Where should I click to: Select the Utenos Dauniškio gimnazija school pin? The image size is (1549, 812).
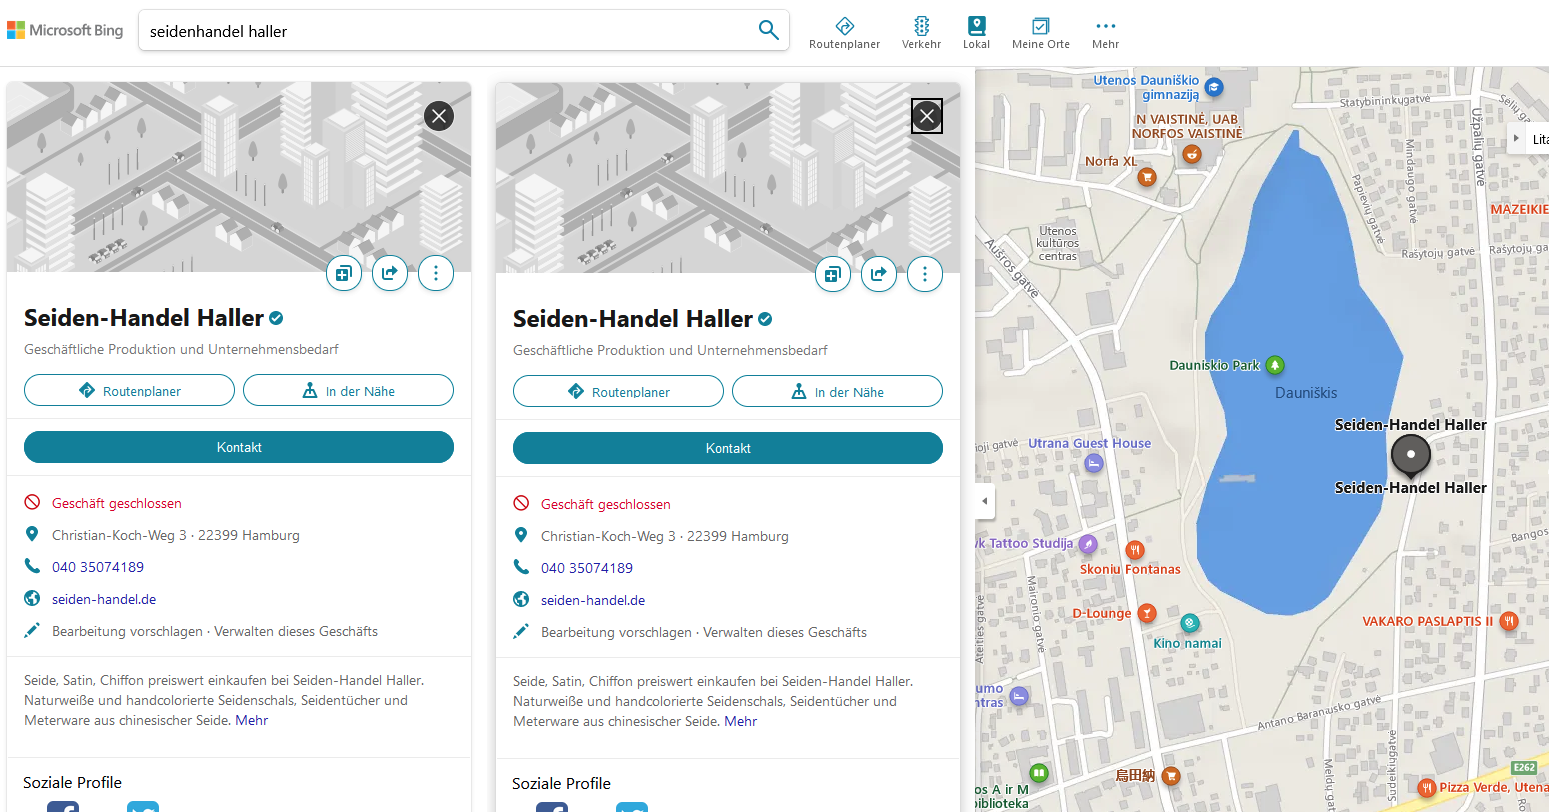pyautogui.click(x=1214, y=87)
